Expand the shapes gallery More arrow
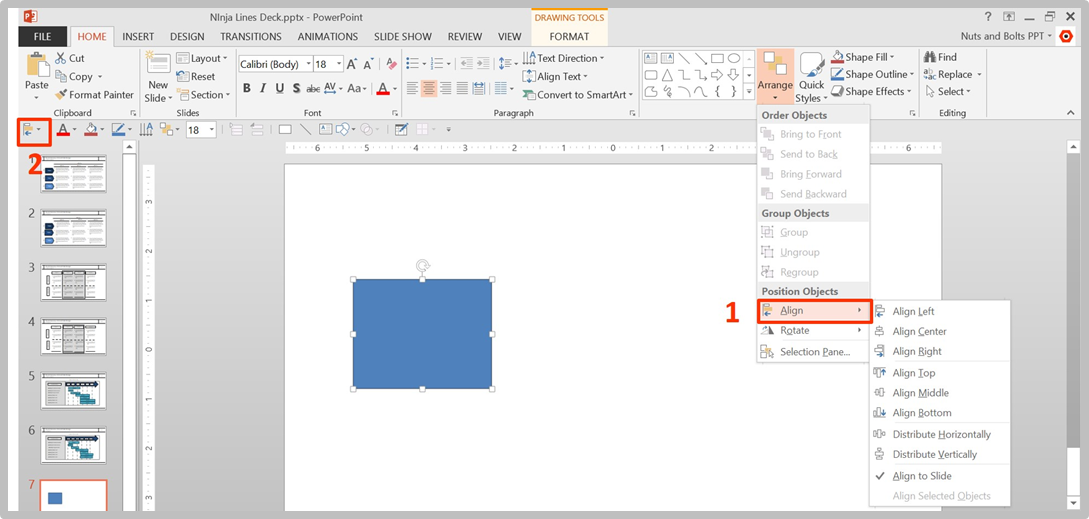This screenshot has height=519, width=1089. click(x=749, y=91)
